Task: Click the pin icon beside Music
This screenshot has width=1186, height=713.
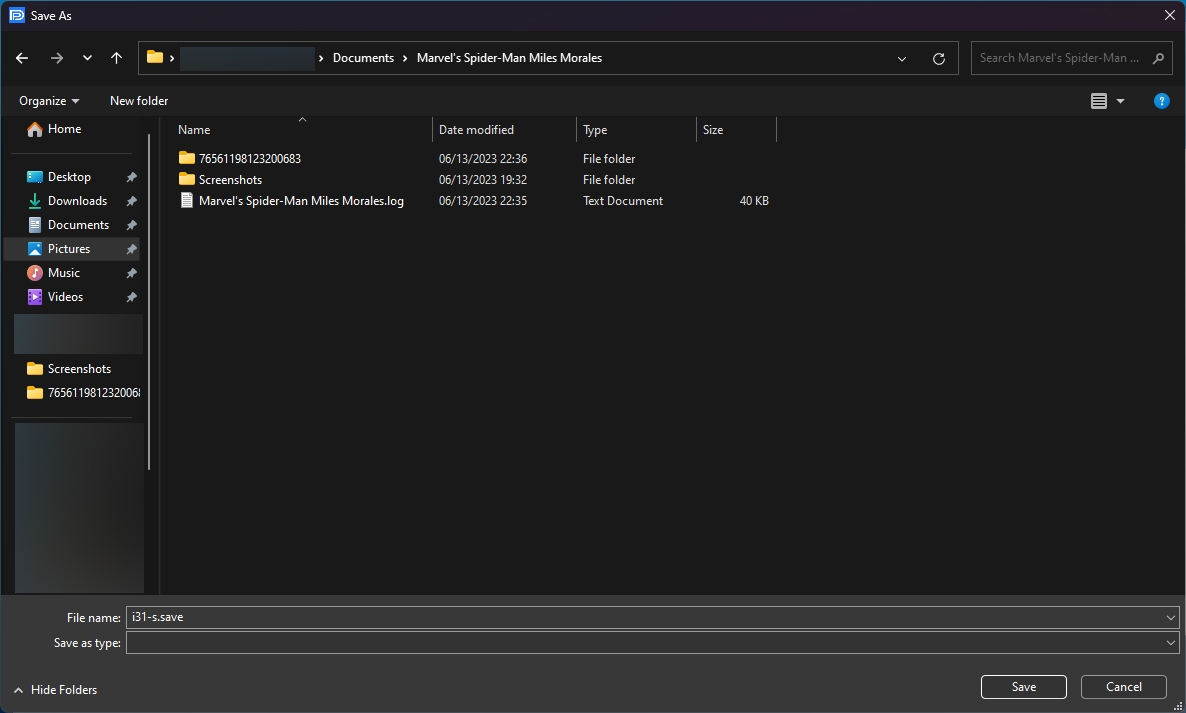Action: [x=132, y=273]
